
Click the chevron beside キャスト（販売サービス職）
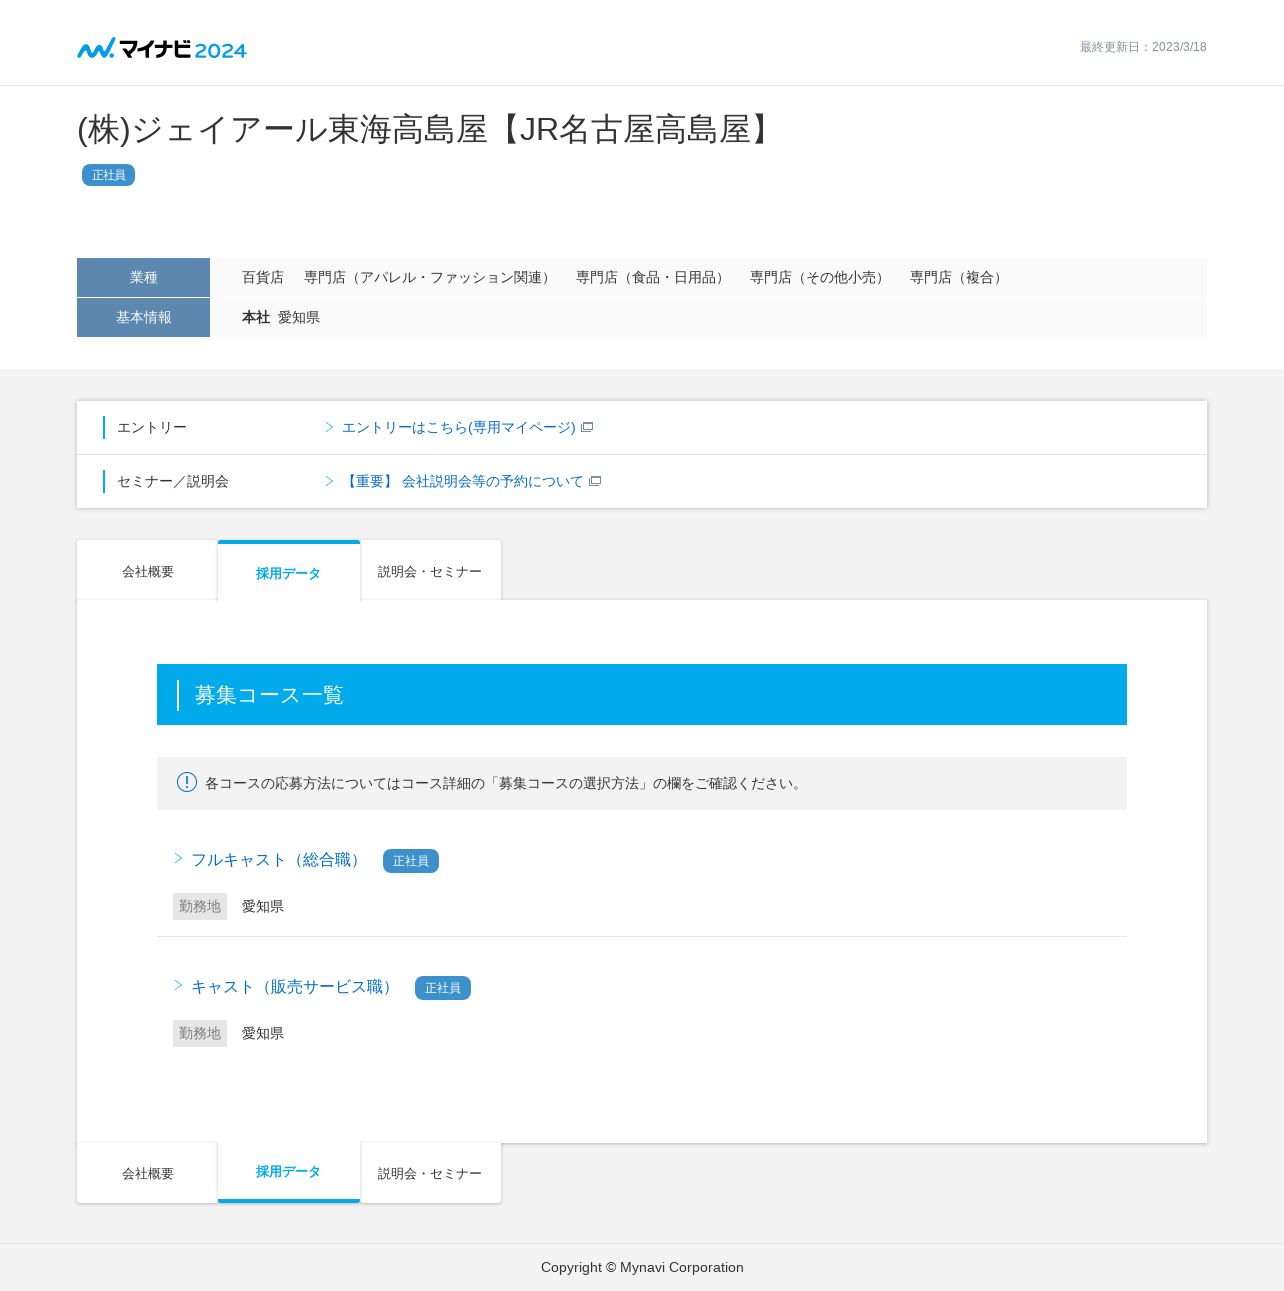coord(178,985)
